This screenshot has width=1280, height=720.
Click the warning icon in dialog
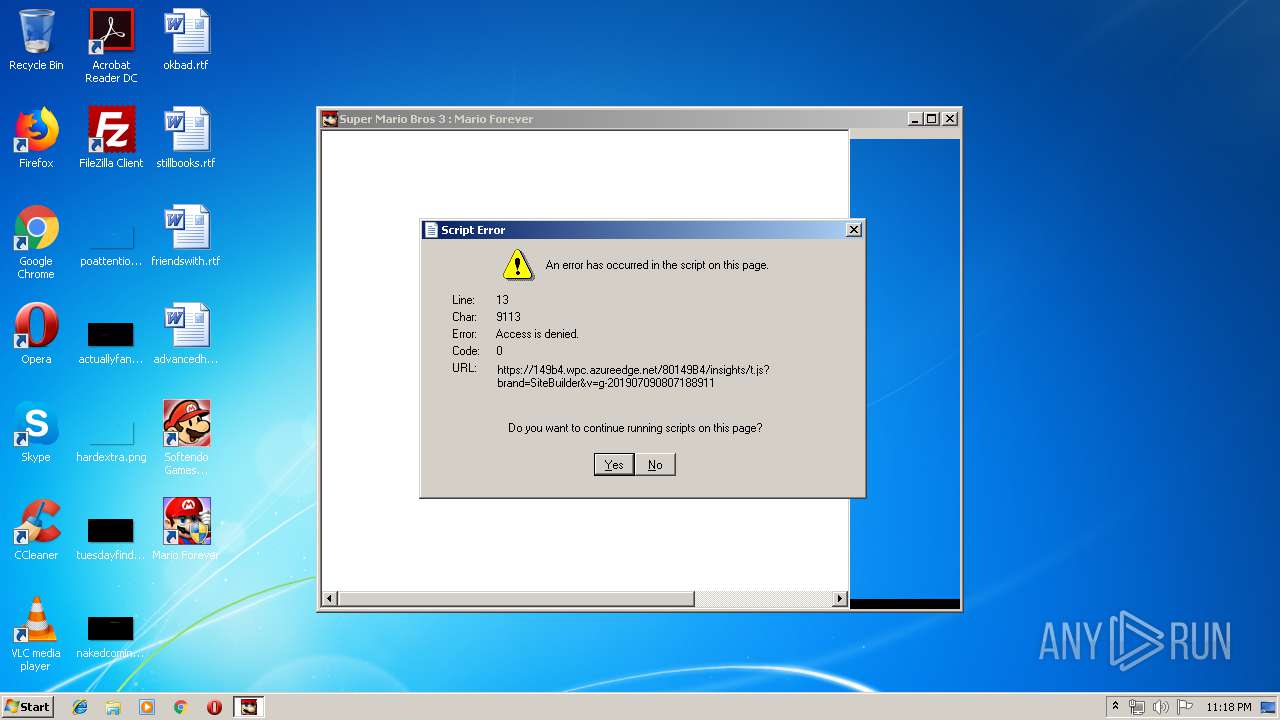(517, 265)
